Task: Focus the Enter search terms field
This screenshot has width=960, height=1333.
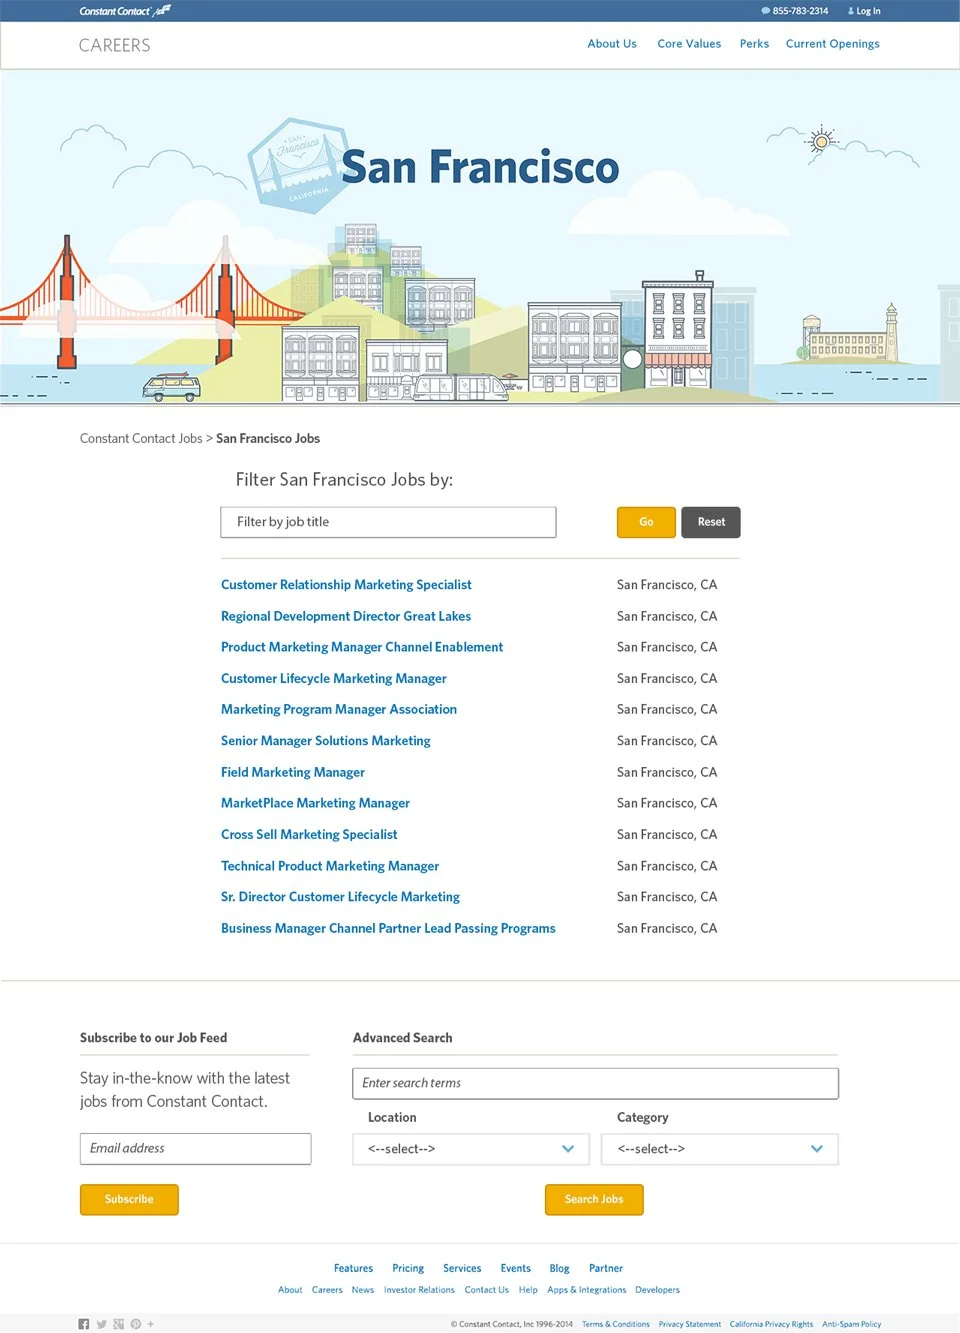Action: pyautogui.click(x=595, y=1083)
